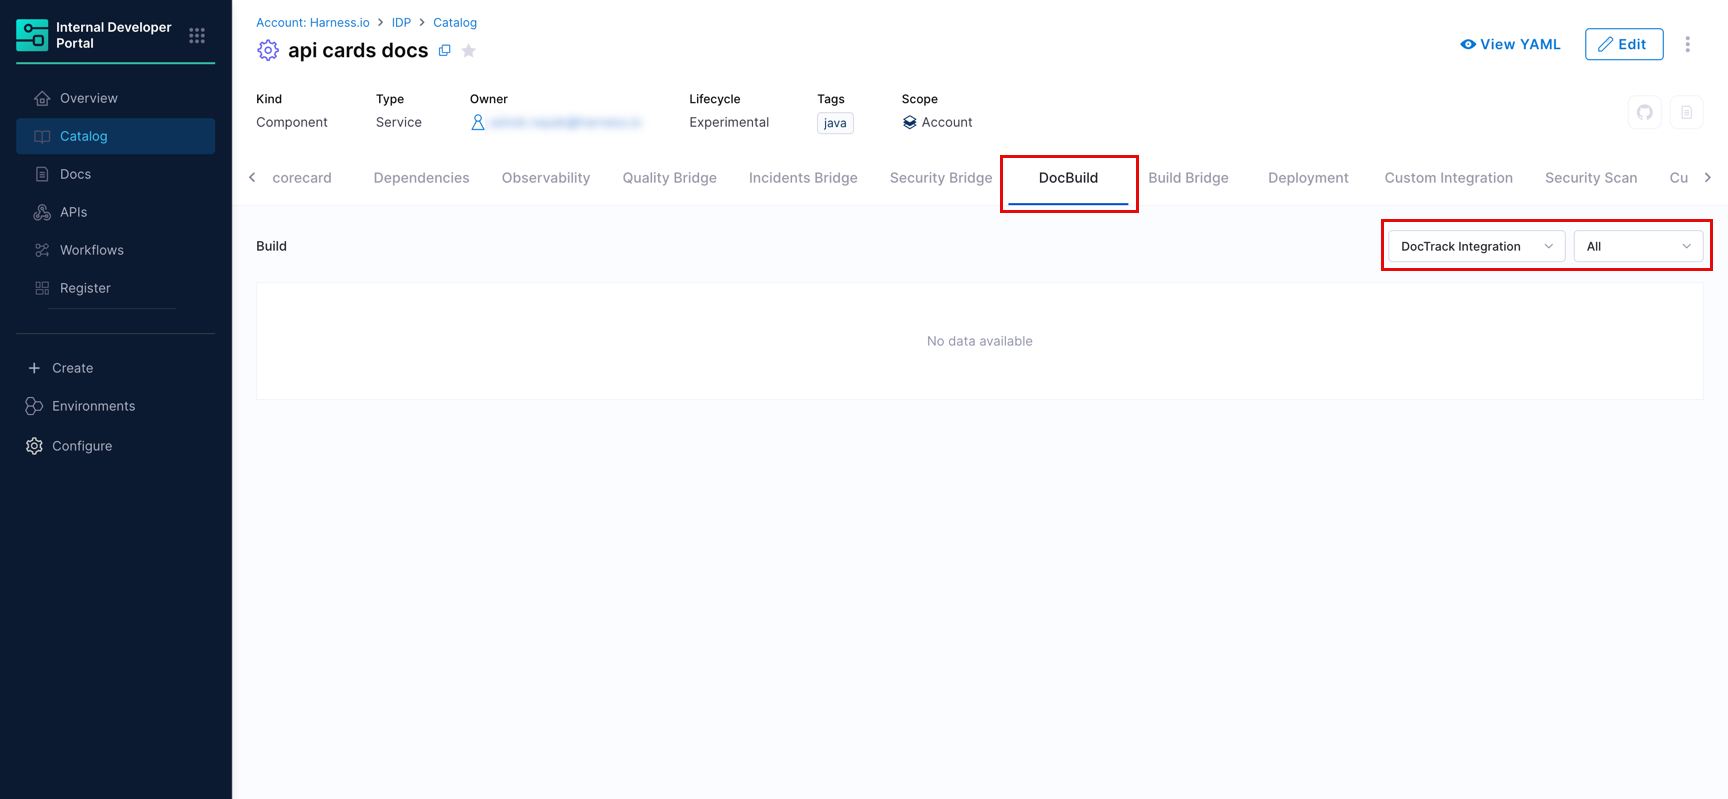The height and width of the screenshot is (799, 1728).
Task: Open Catalog in the sidebar
Action: 116,136
